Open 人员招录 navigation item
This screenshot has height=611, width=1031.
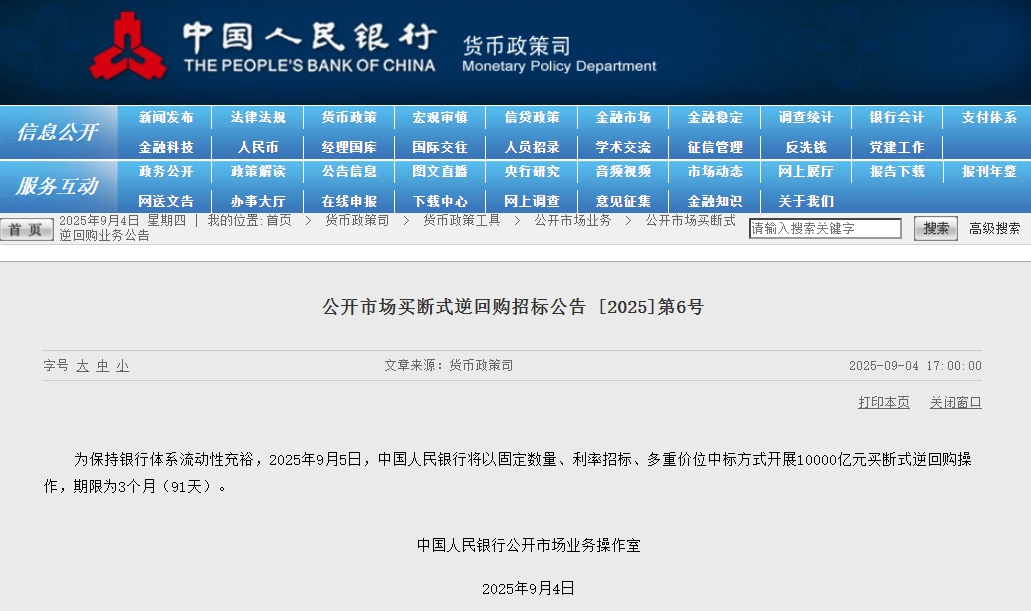532,147
